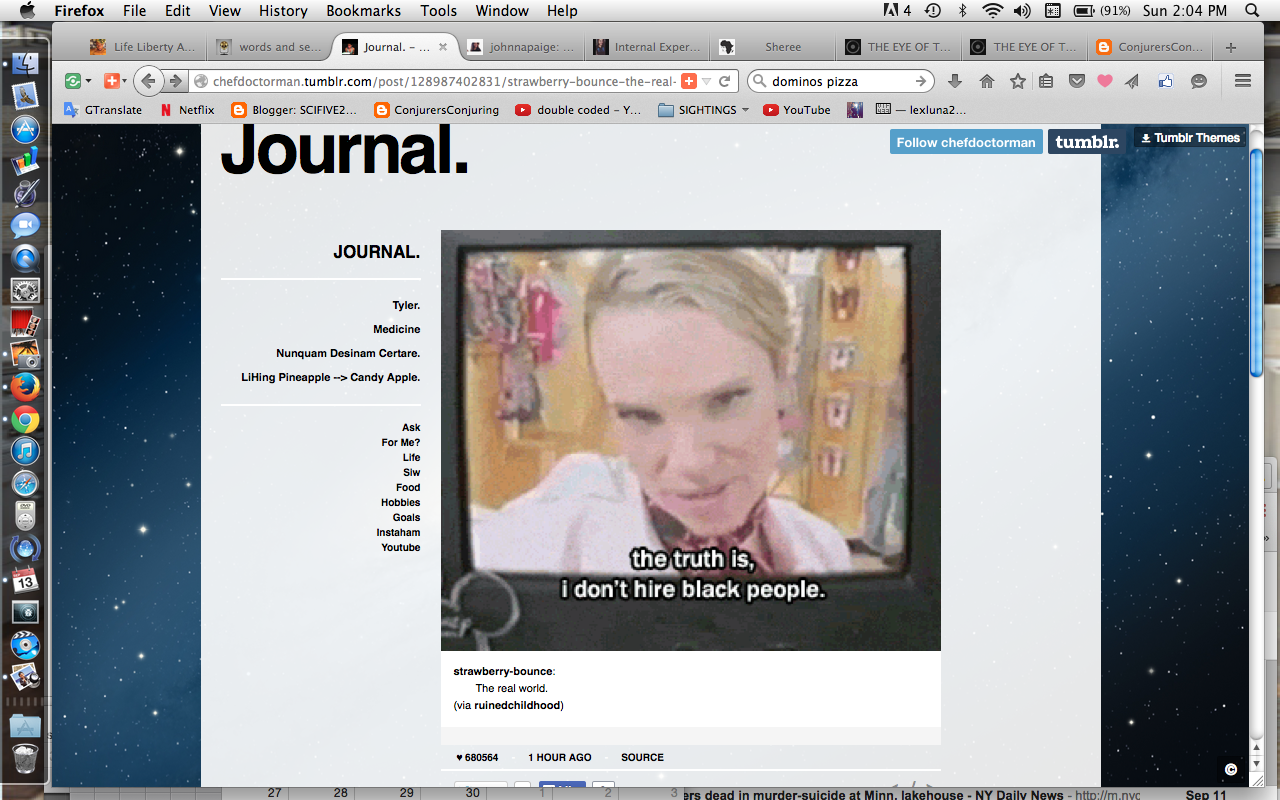
Task: Open the History menu
Action: click(x=283, y=11)
